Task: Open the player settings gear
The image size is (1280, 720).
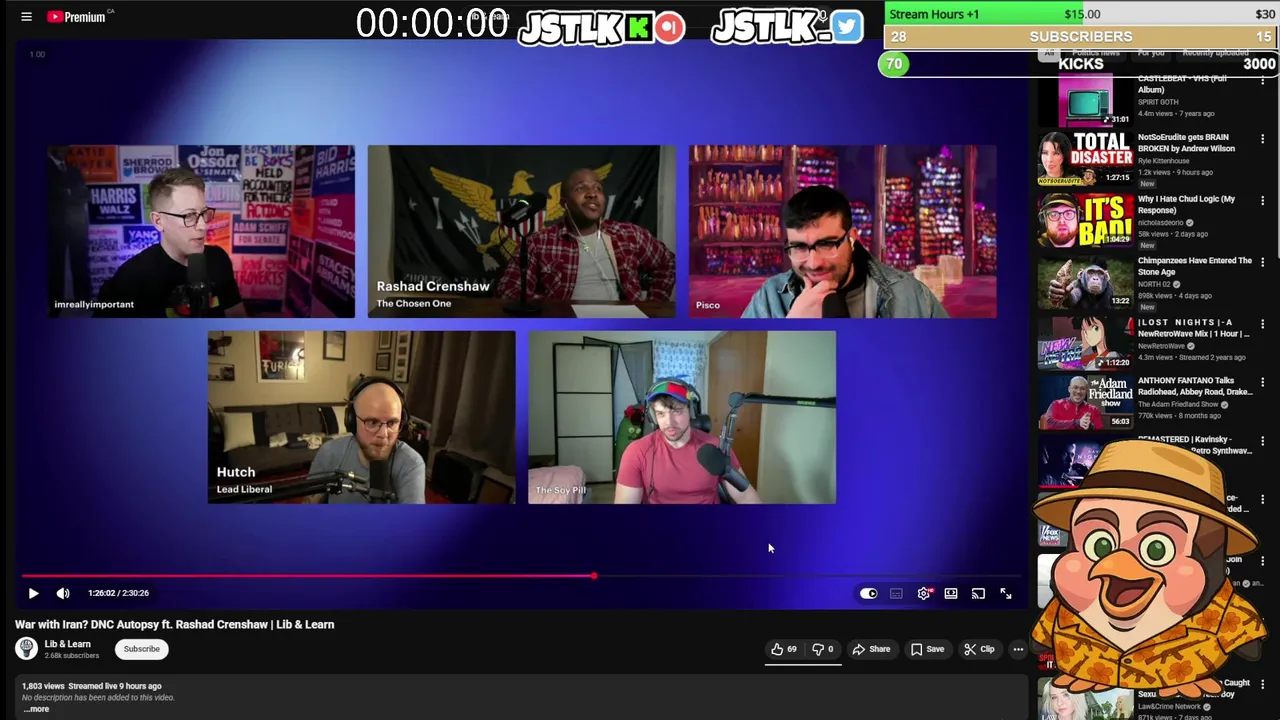Action: pos(924,594)
